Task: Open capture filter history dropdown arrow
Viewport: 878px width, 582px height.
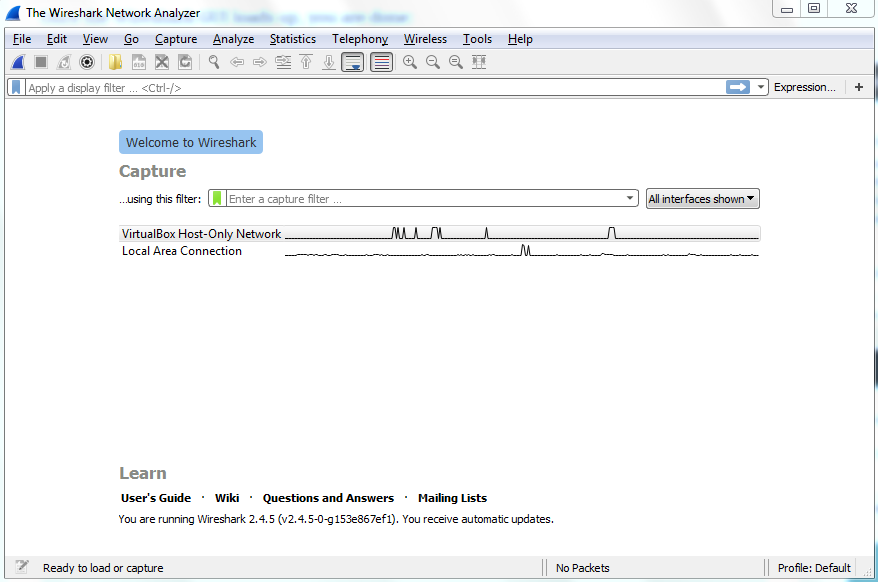Action: [x=630, y=198]
